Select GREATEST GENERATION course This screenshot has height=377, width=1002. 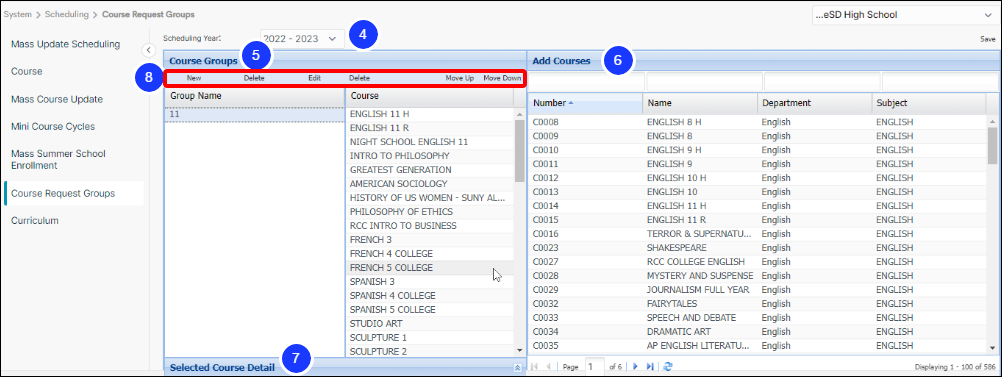pyautogui.click(x=429, y=170)
